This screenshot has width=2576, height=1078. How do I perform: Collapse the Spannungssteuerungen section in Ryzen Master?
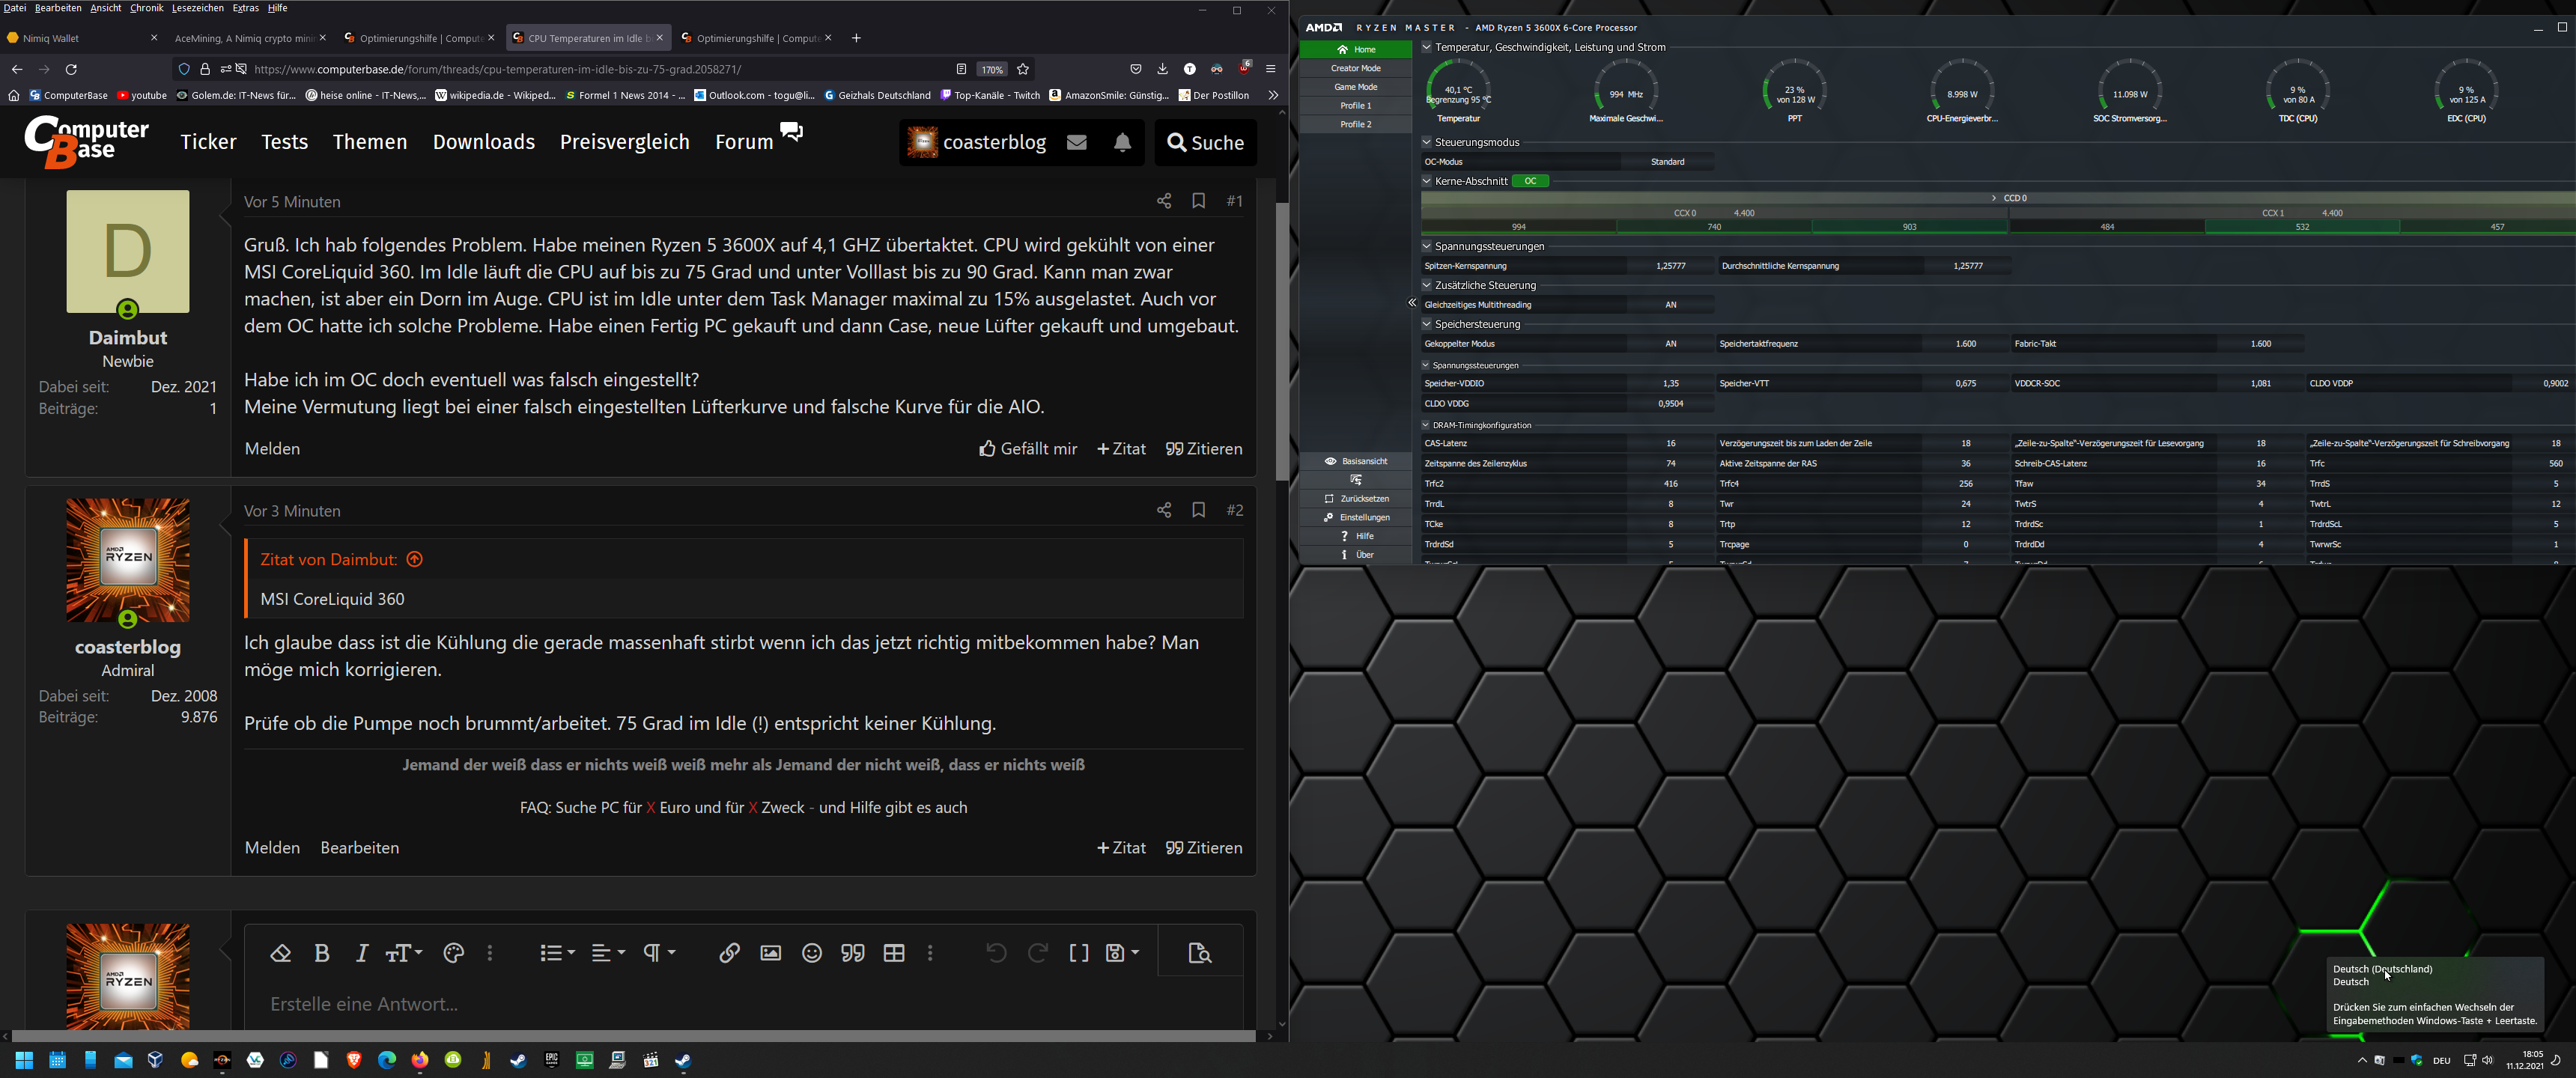point(1427,246)
